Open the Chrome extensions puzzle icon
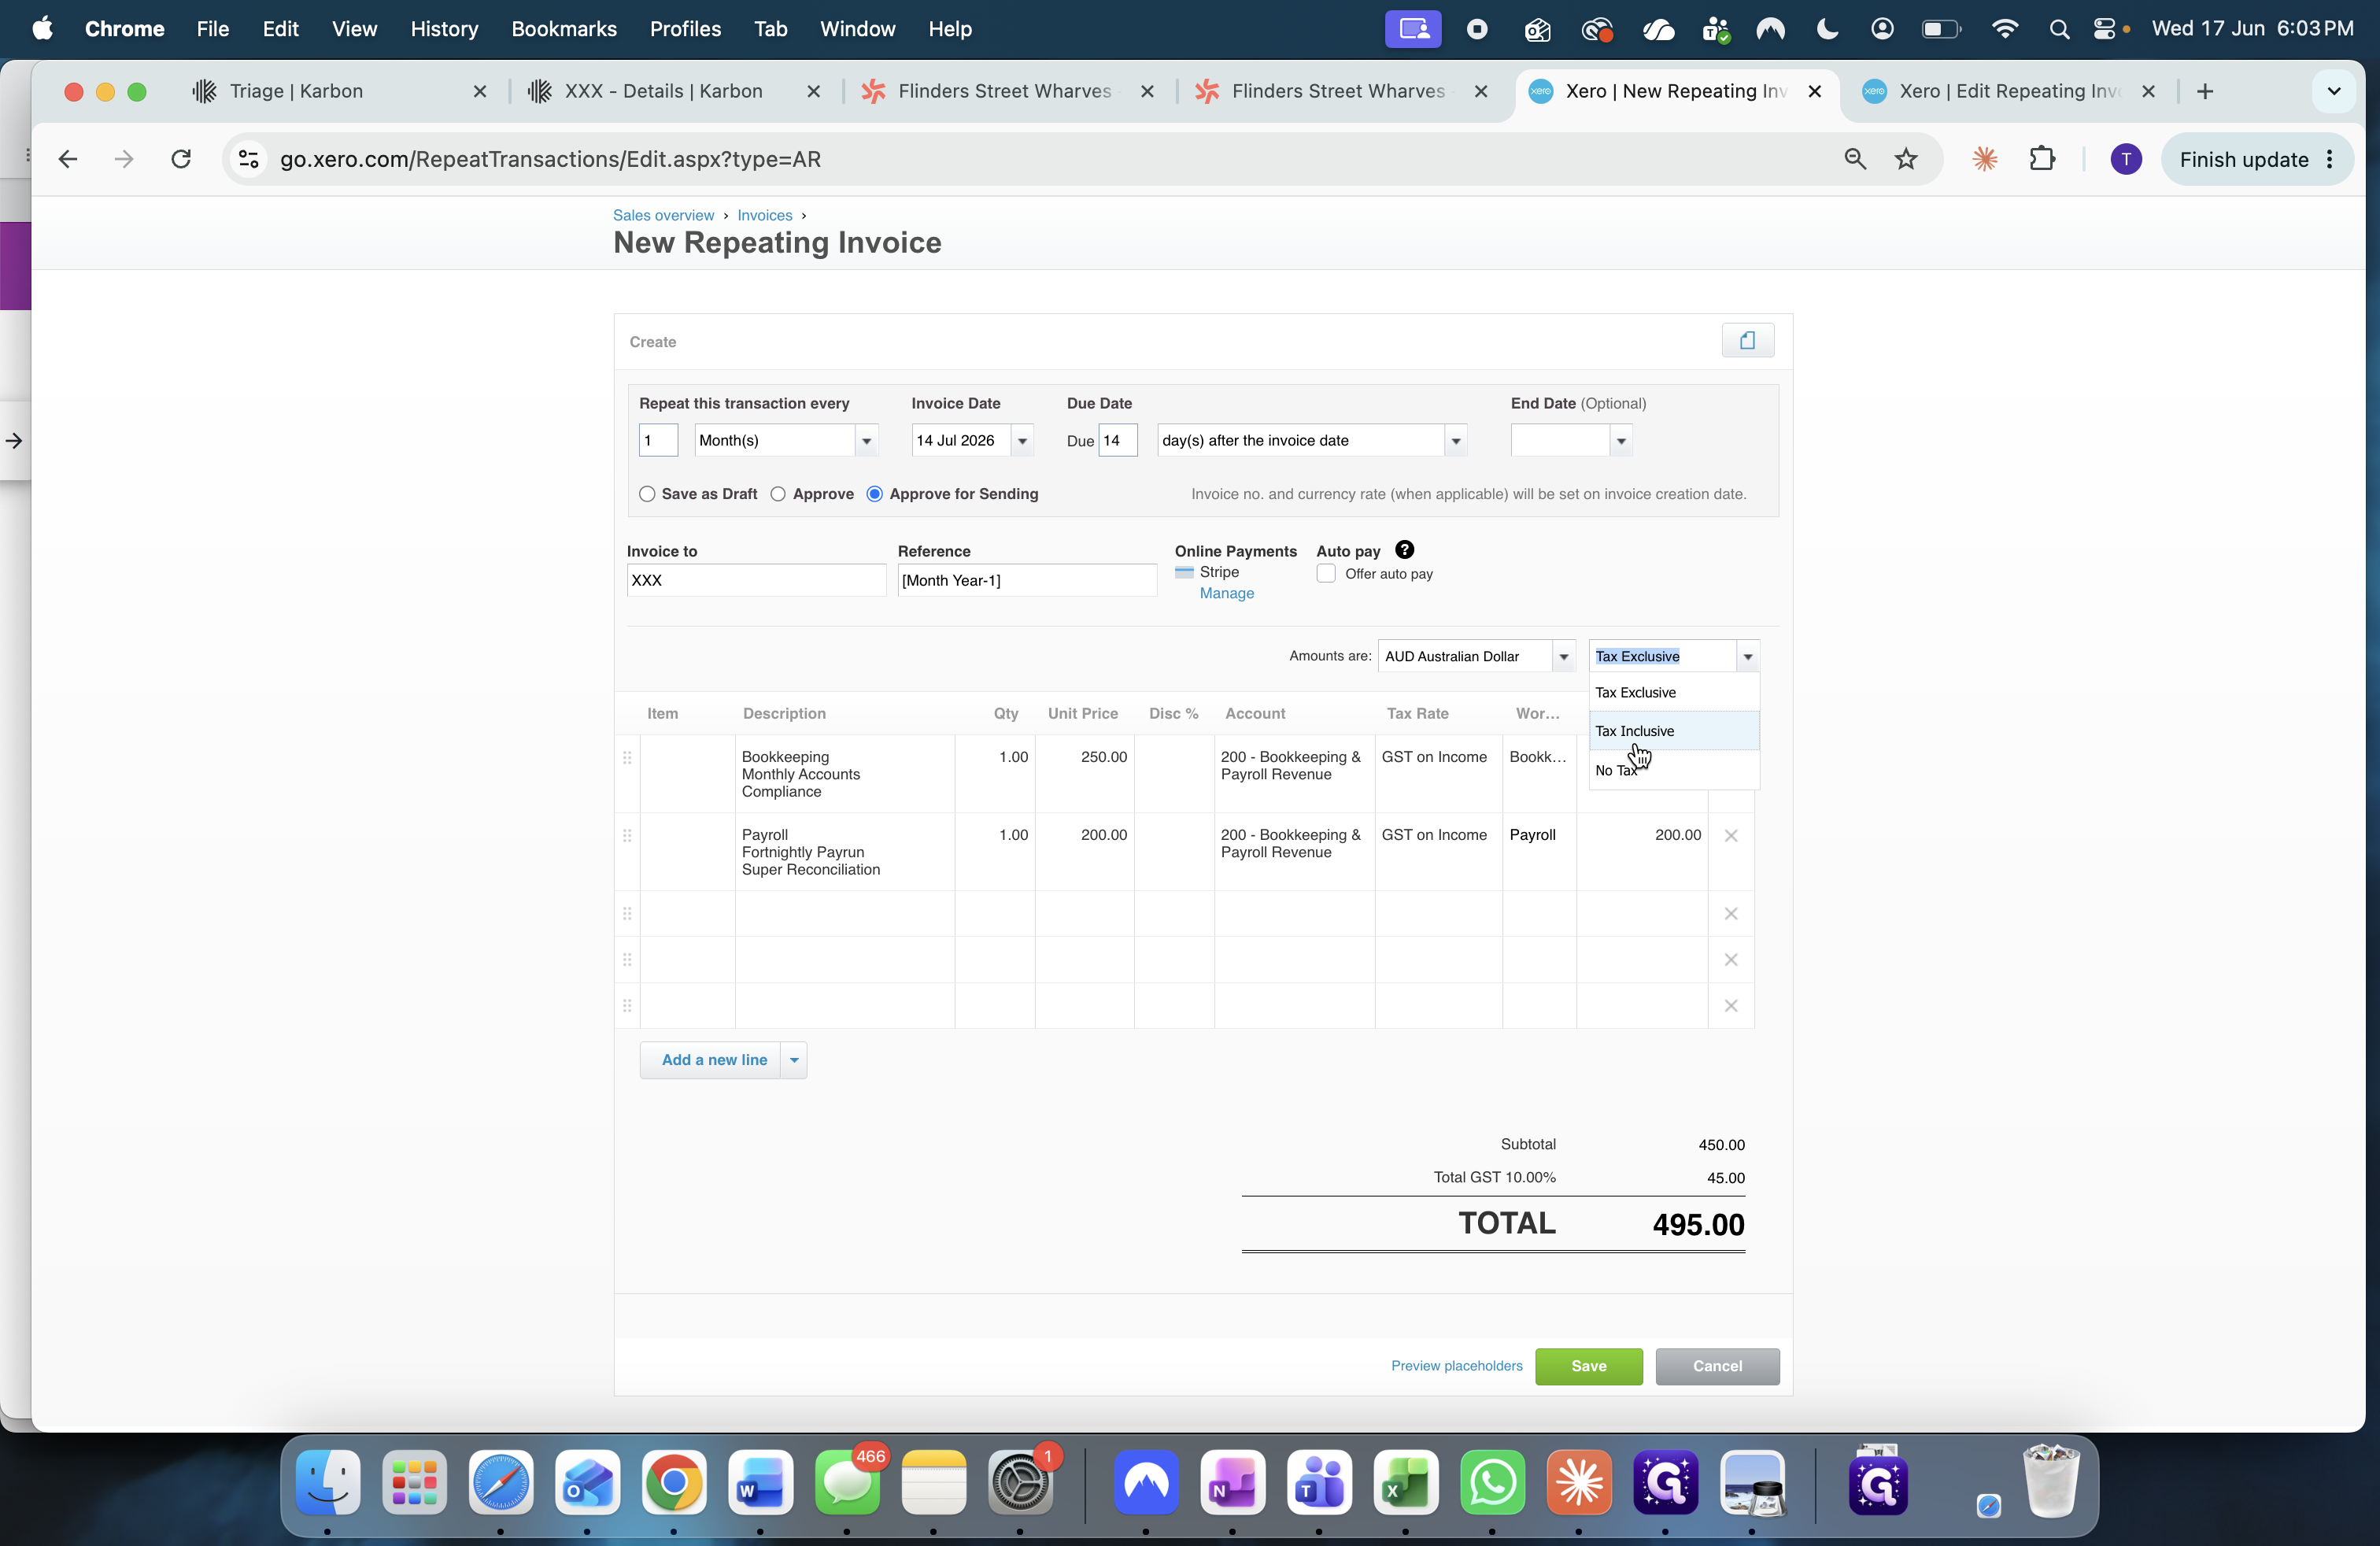 [2042, 159]
